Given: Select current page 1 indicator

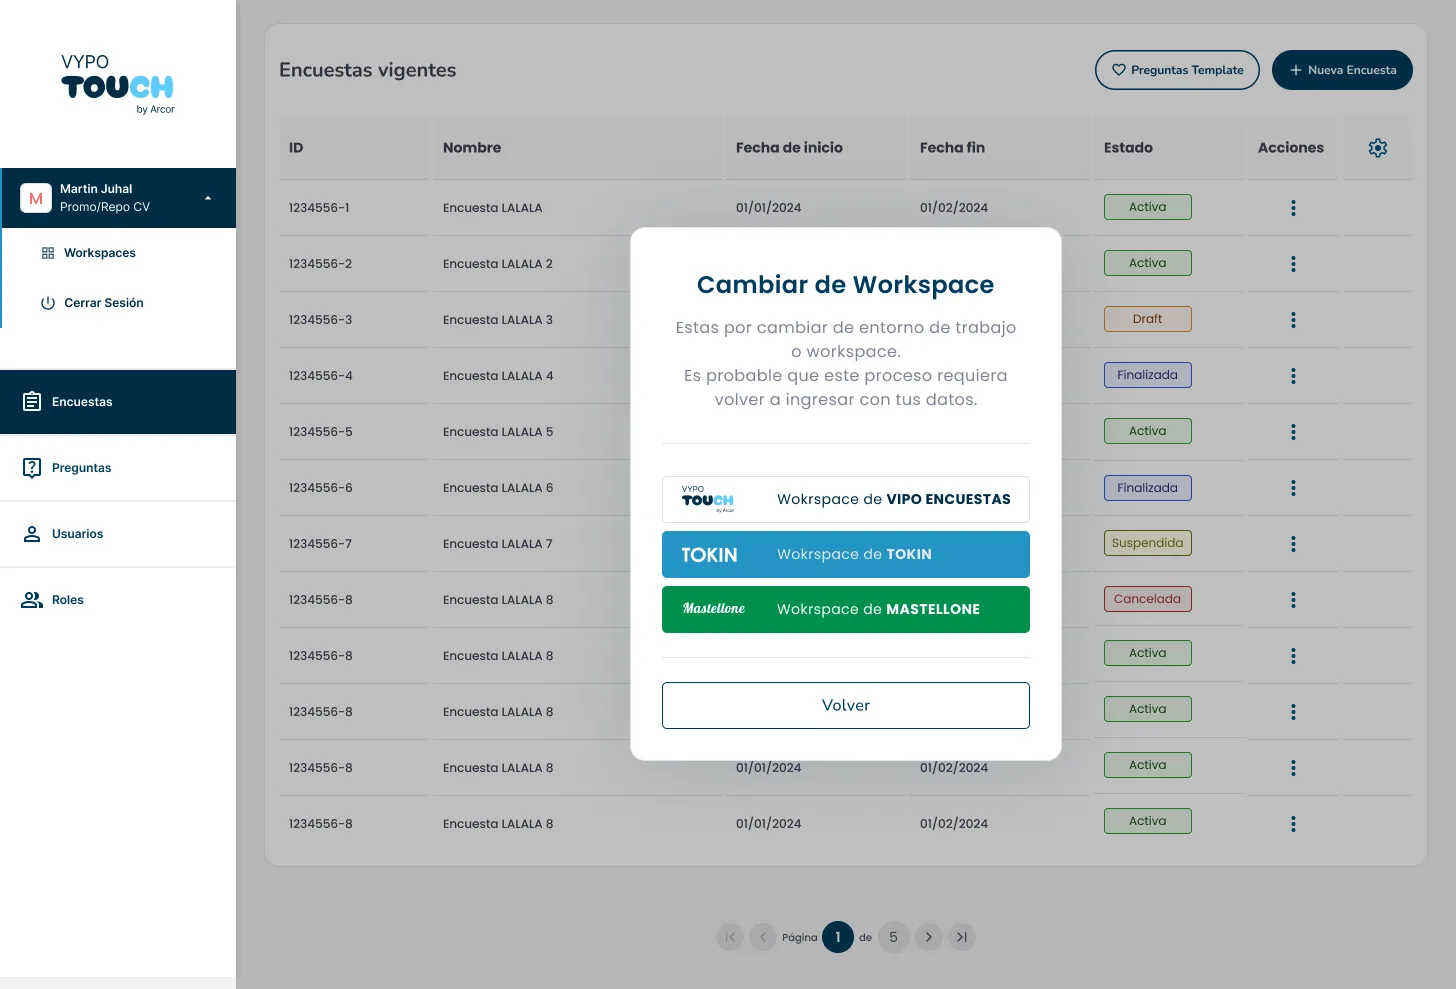Looking at the screenshot, I should 838,937.
